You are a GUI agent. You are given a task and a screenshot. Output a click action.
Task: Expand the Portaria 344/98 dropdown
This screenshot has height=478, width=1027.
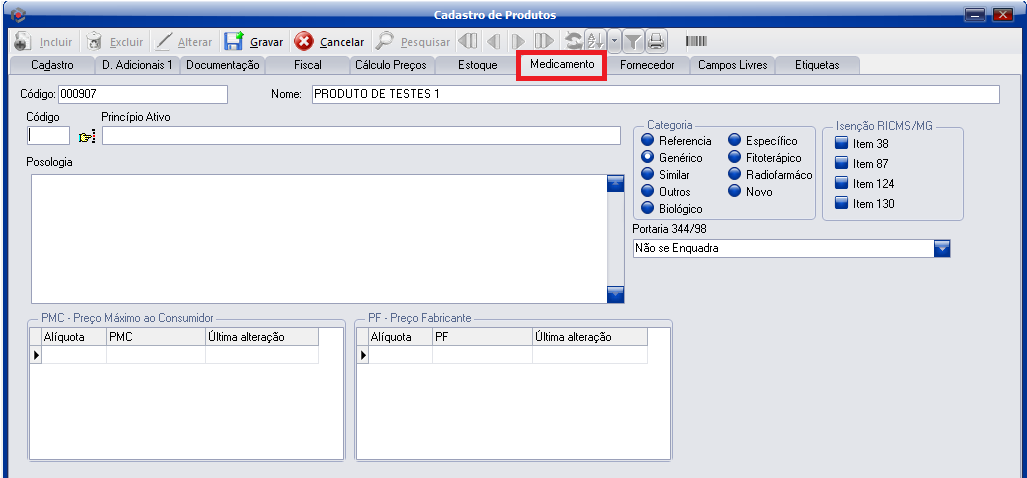tap(941, 249)
